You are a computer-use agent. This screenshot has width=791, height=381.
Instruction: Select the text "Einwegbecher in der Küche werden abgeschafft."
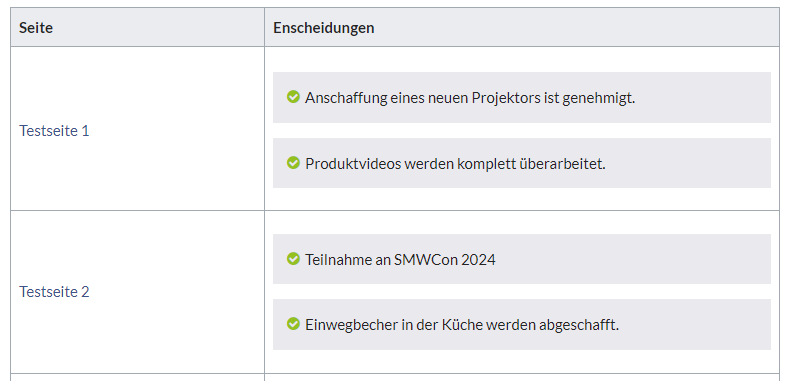click(462, 324)
